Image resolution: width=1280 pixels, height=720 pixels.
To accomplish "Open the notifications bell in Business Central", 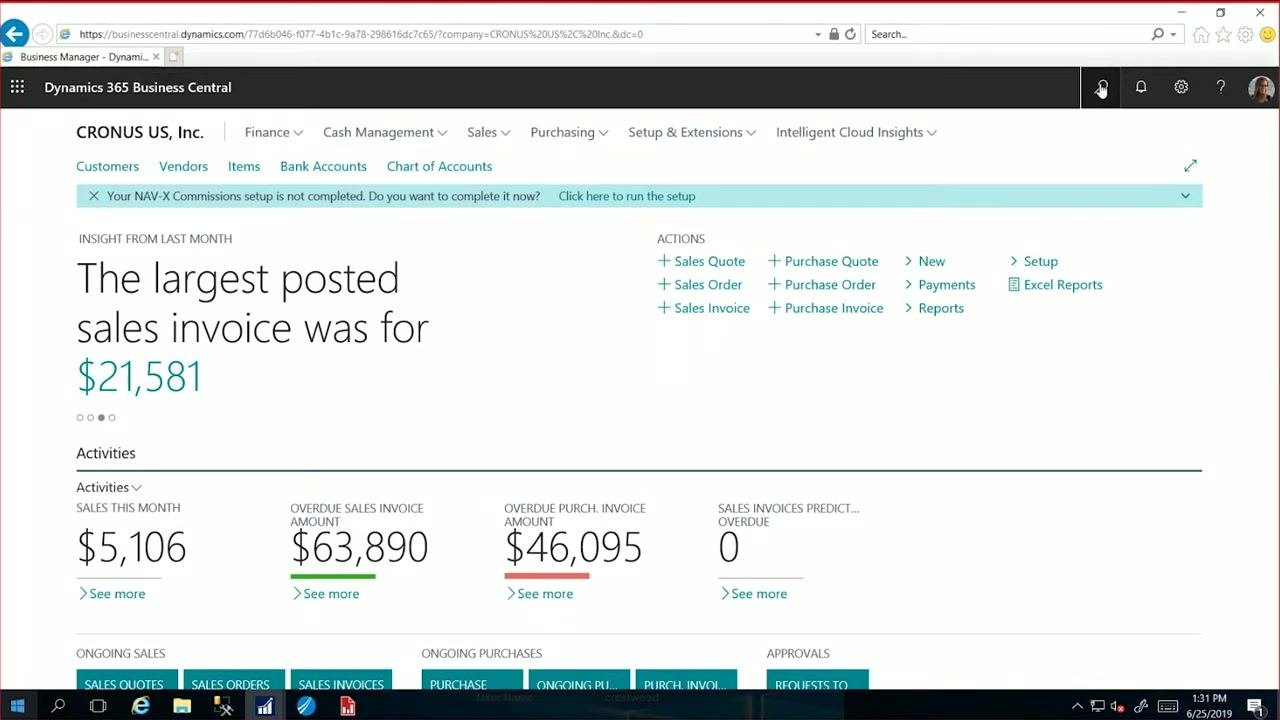I will [x=1141, y=87].
